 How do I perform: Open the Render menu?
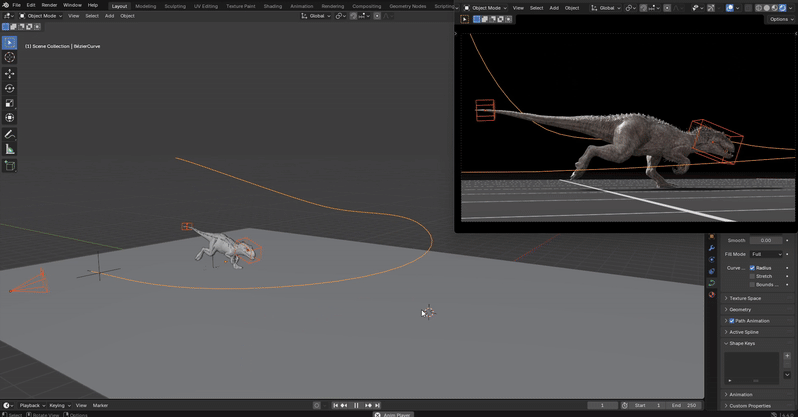tap(49, 5)
